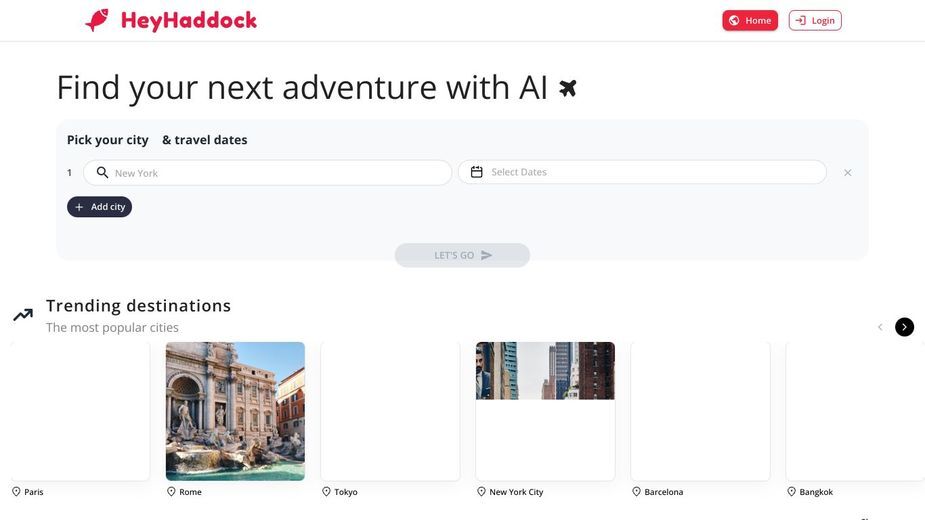Open the Select Dates field
Viewport: 925px width, 520px height.
click(642, 172)
